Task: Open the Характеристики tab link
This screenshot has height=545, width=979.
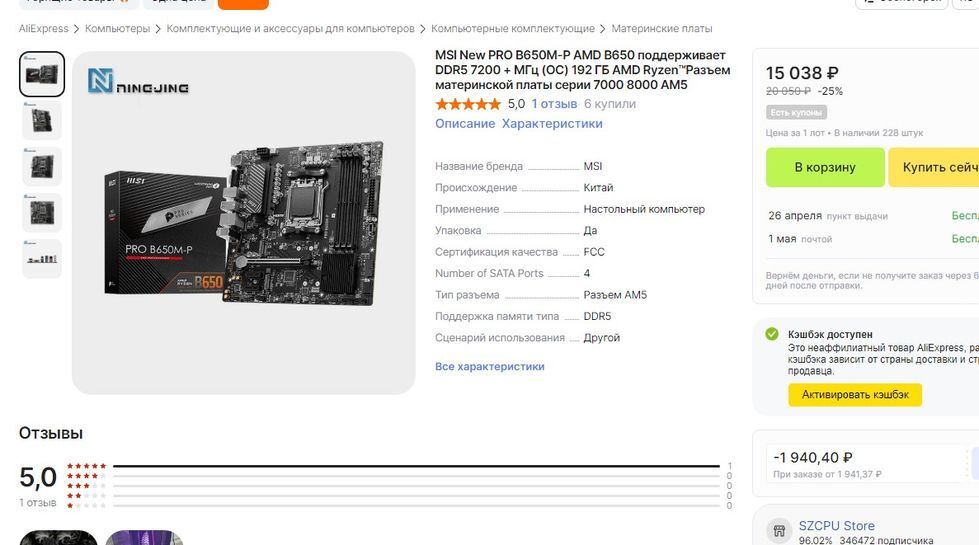Action: (x=553, y=124)
